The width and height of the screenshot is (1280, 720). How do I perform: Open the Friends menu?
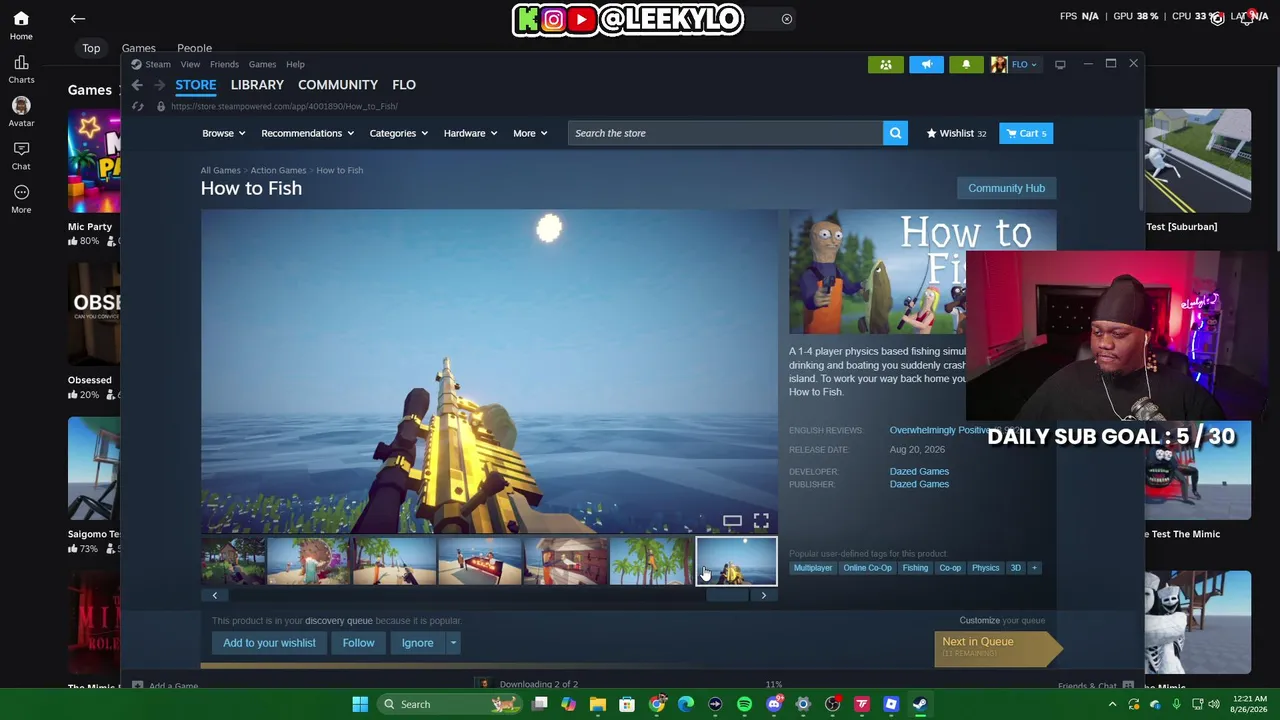pyautogui.click(x=224, y=65)
